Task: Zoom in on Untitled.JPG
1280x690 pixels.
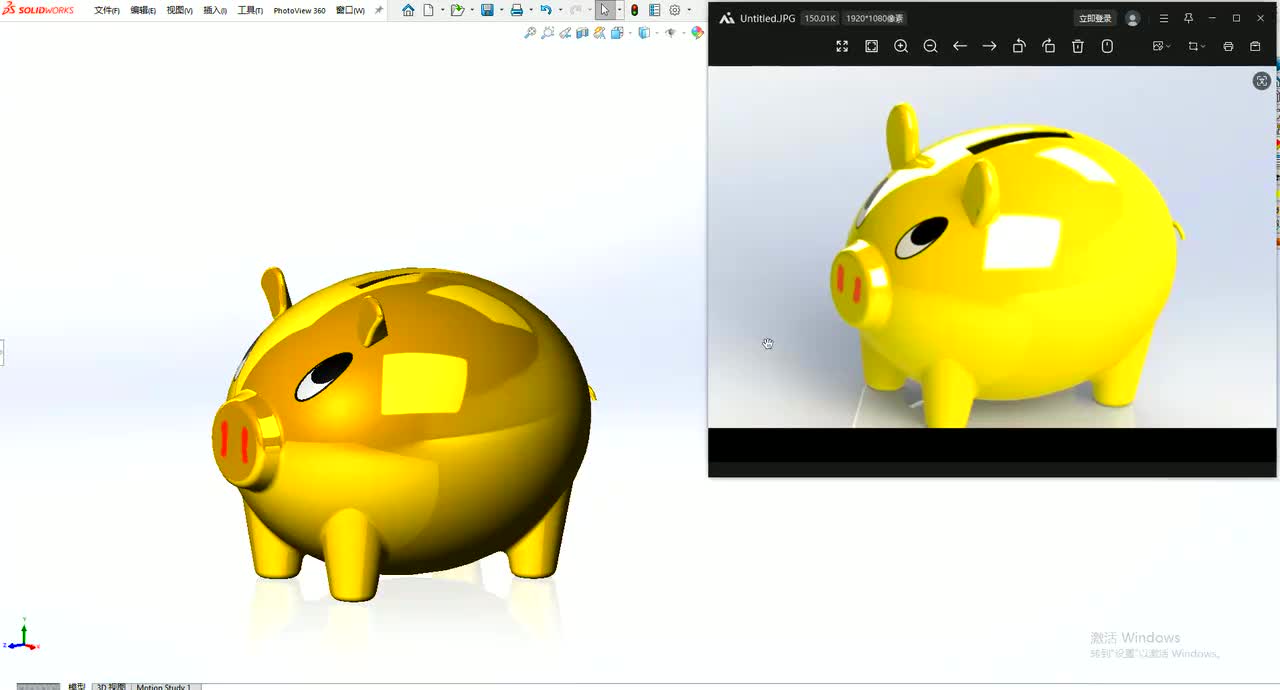Action: click(901, 46)
